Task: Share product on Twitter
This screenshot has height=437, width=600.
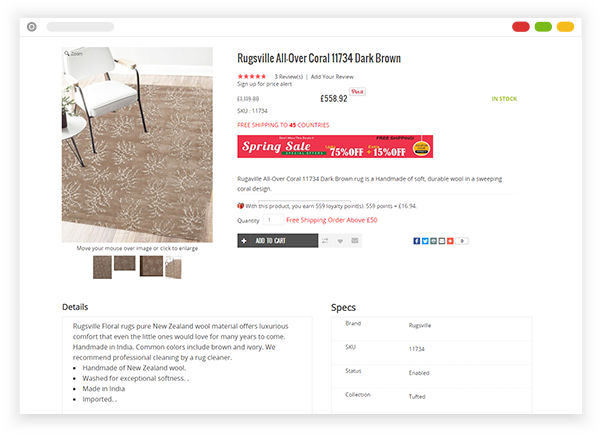Action: click(425, 241)
